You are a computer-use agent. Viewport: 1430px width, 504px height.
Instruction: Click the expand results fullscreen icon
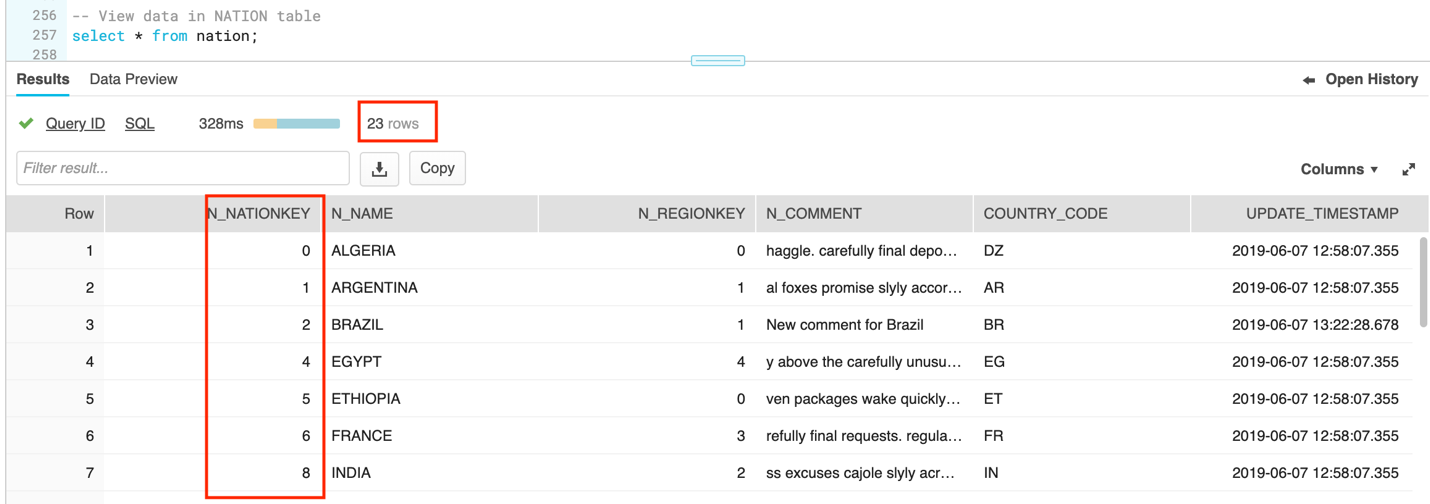point(1408,170)
